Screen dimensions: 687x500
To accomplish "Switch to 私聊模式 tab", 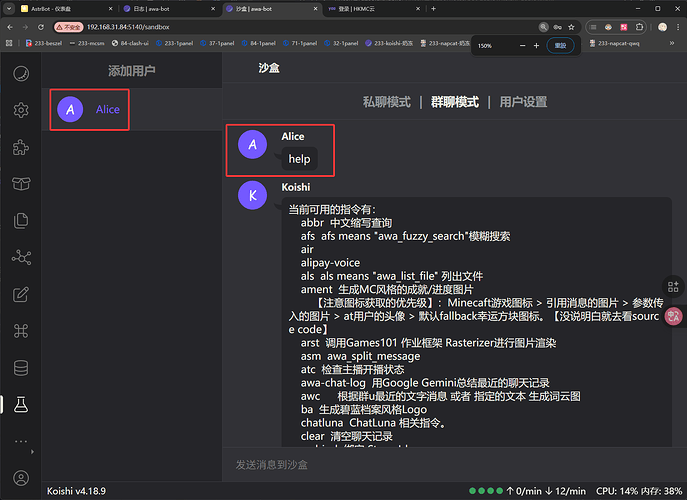I will (x=386, y=102).
